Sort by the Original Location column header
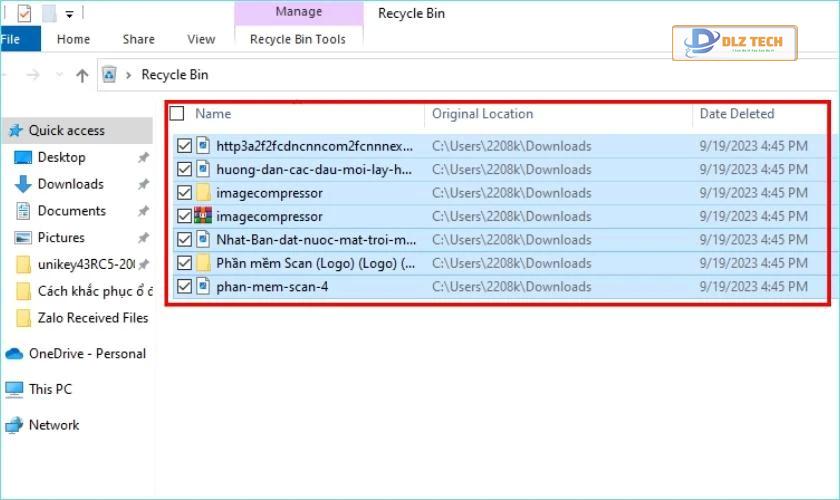Image resolution: width=840 pixels, height=500 pixels. coord(483,114)
